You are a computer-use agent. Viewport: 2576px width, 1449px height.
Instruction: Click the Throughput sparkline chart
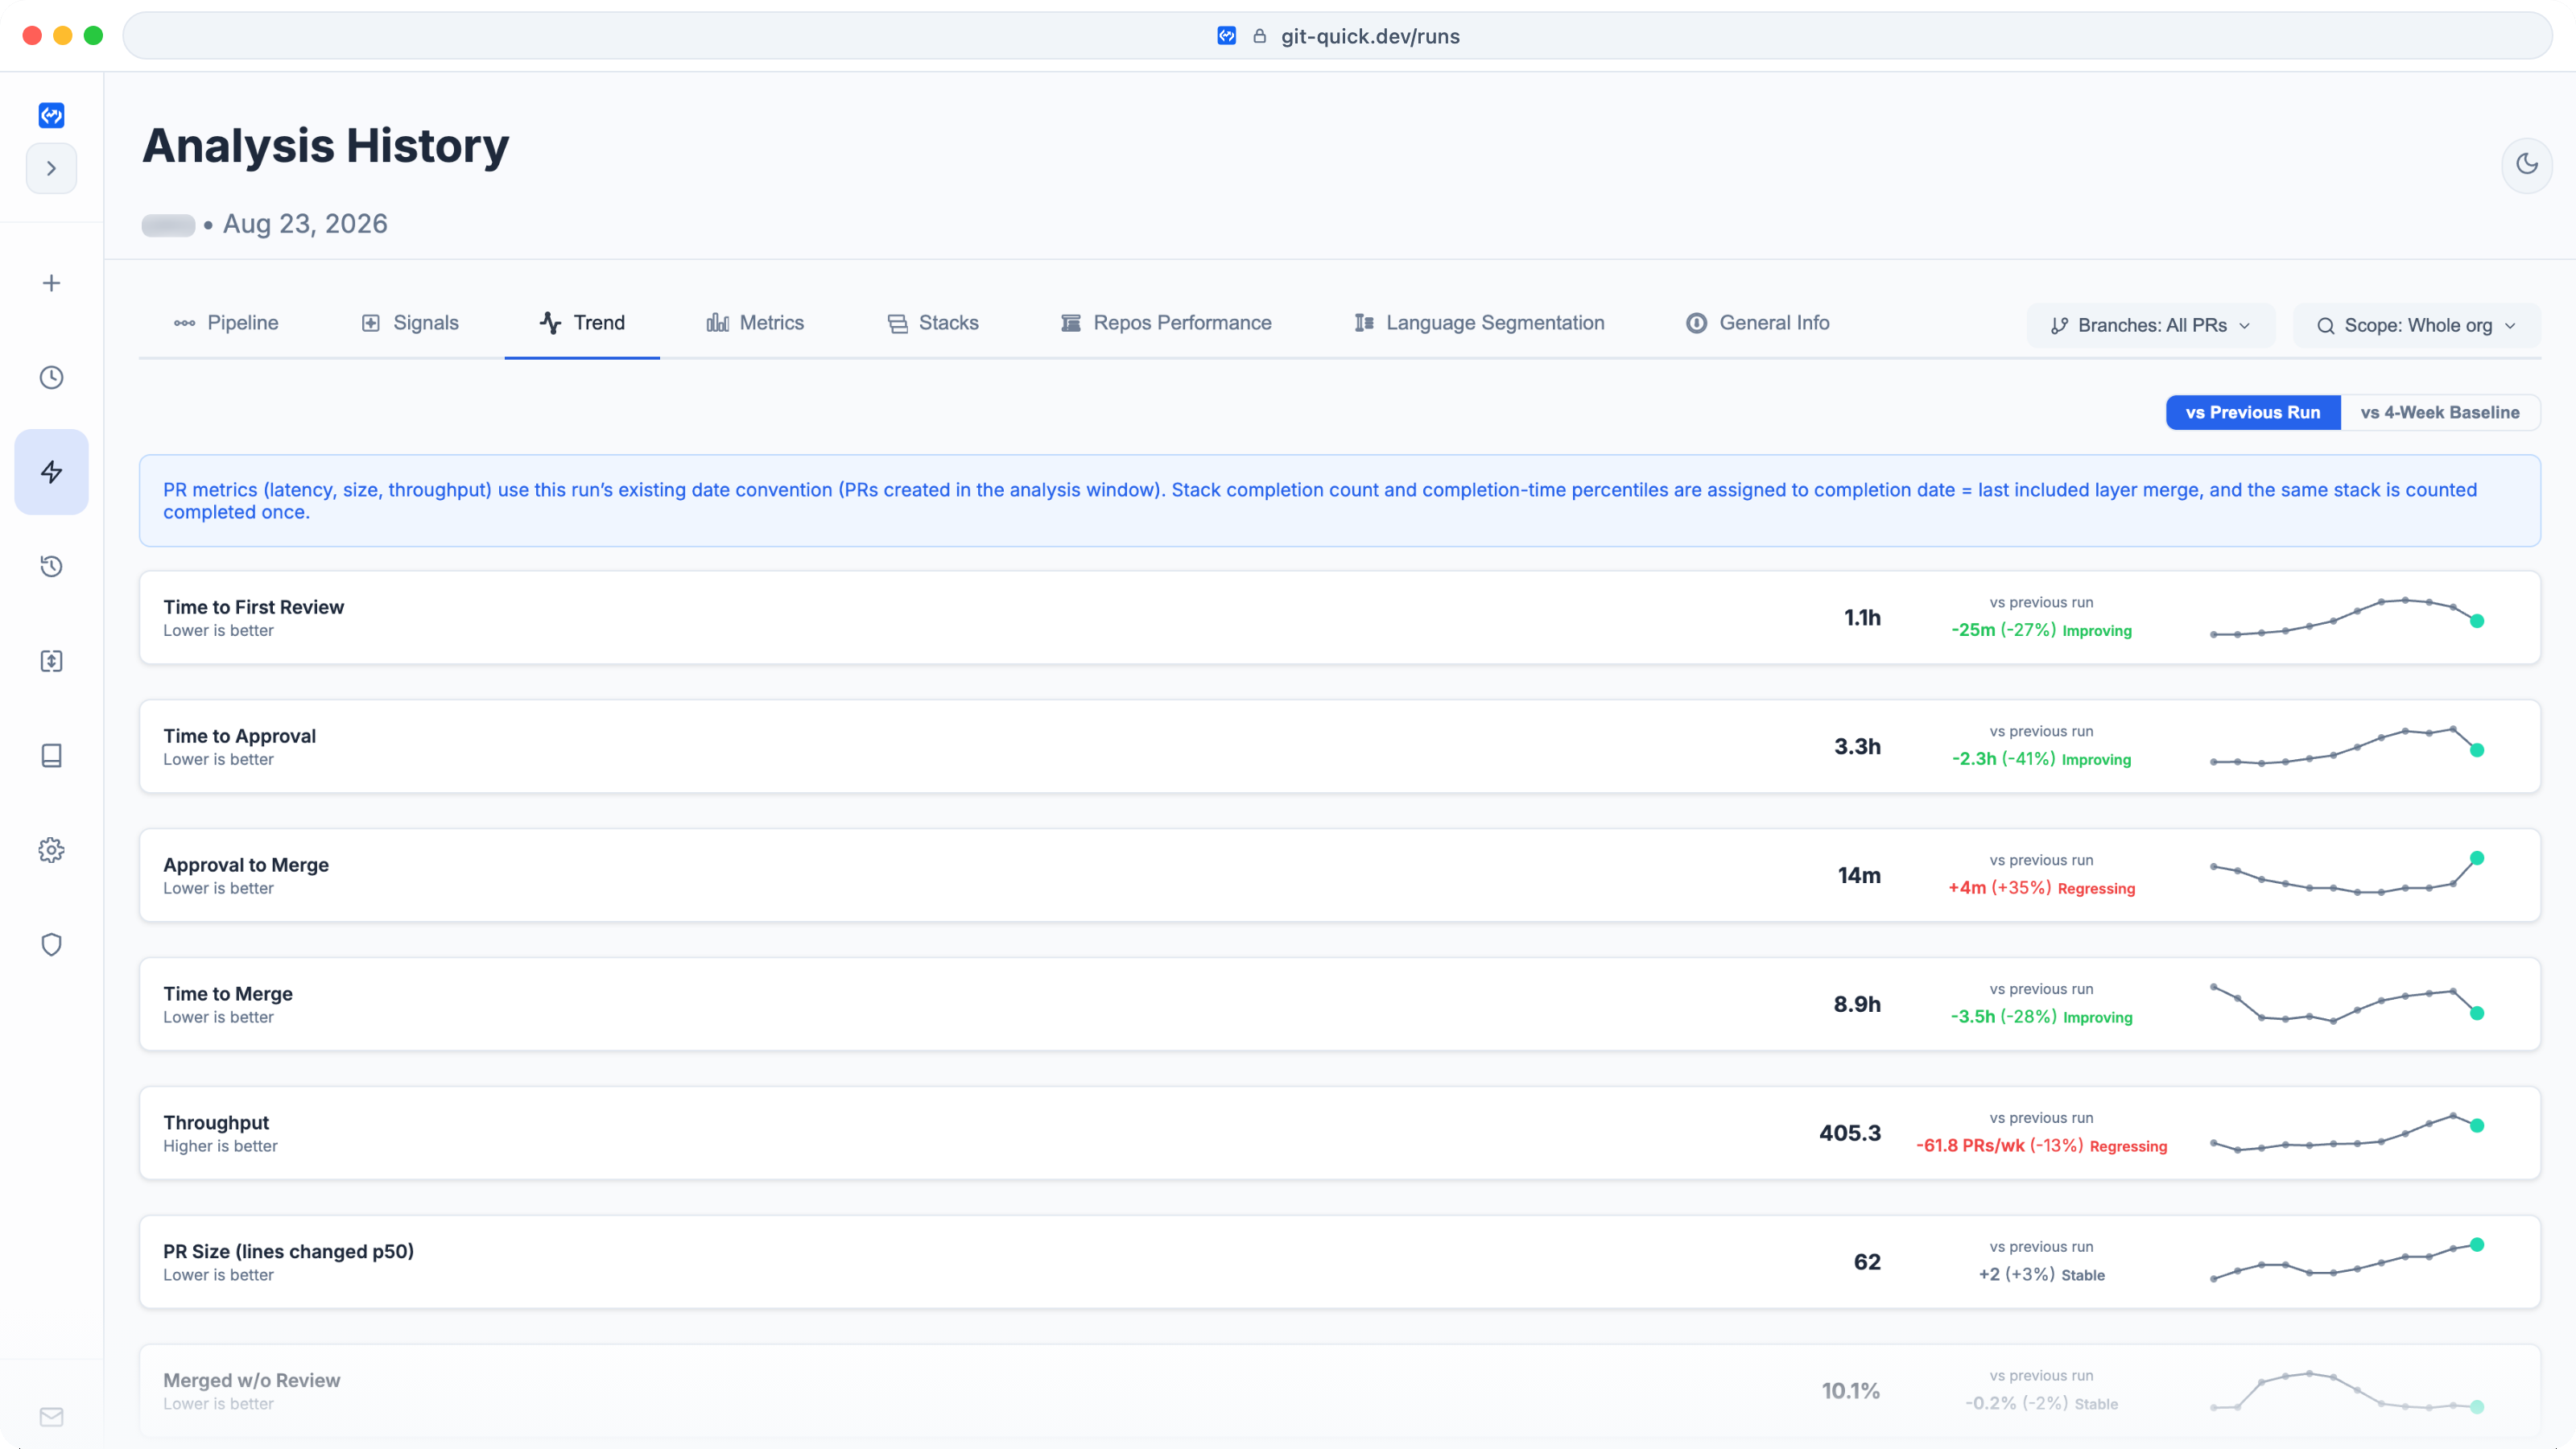[x=2346, y=1132]
